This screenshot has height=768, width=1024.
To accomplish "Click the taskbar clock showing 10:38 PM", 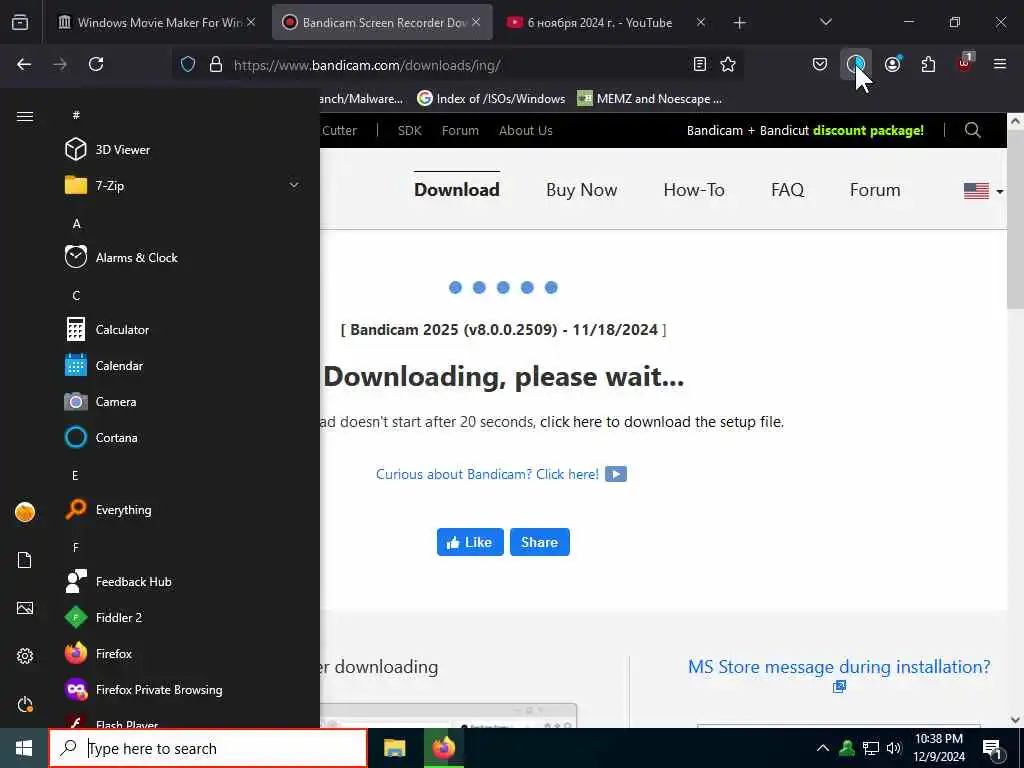I will click(938, 748).
